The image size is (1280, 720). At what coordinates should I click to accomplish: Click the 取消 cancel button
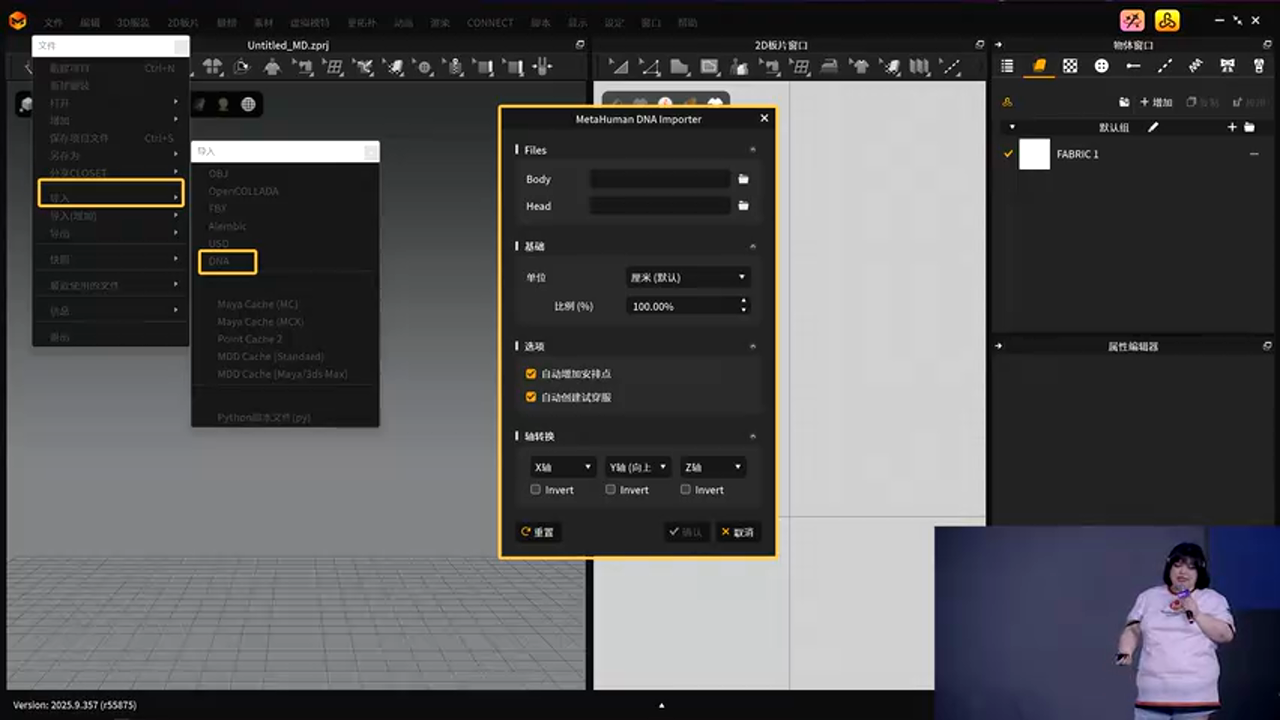(737, 532)
